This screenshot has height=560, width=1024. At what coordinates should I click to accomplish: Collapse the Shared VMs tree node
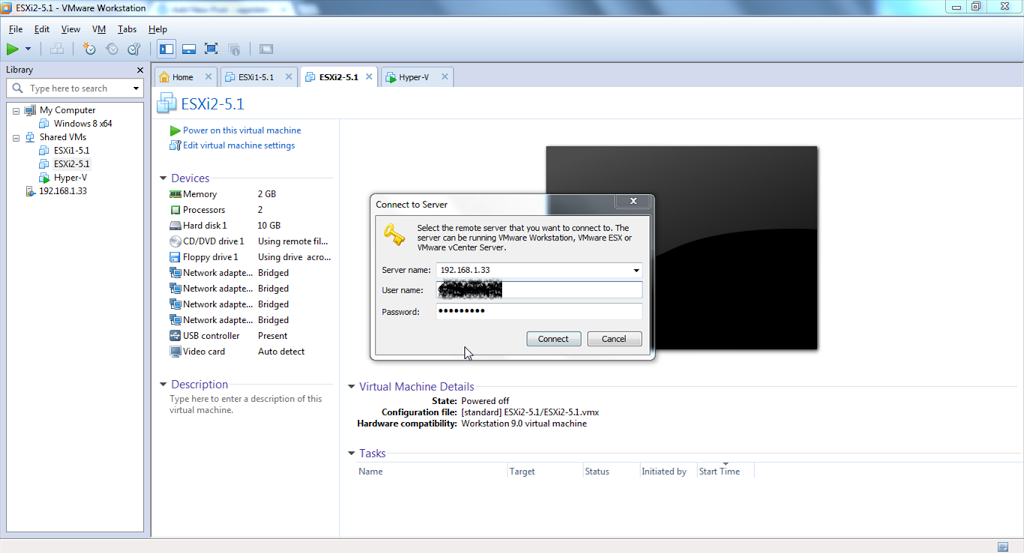(16, 138)
